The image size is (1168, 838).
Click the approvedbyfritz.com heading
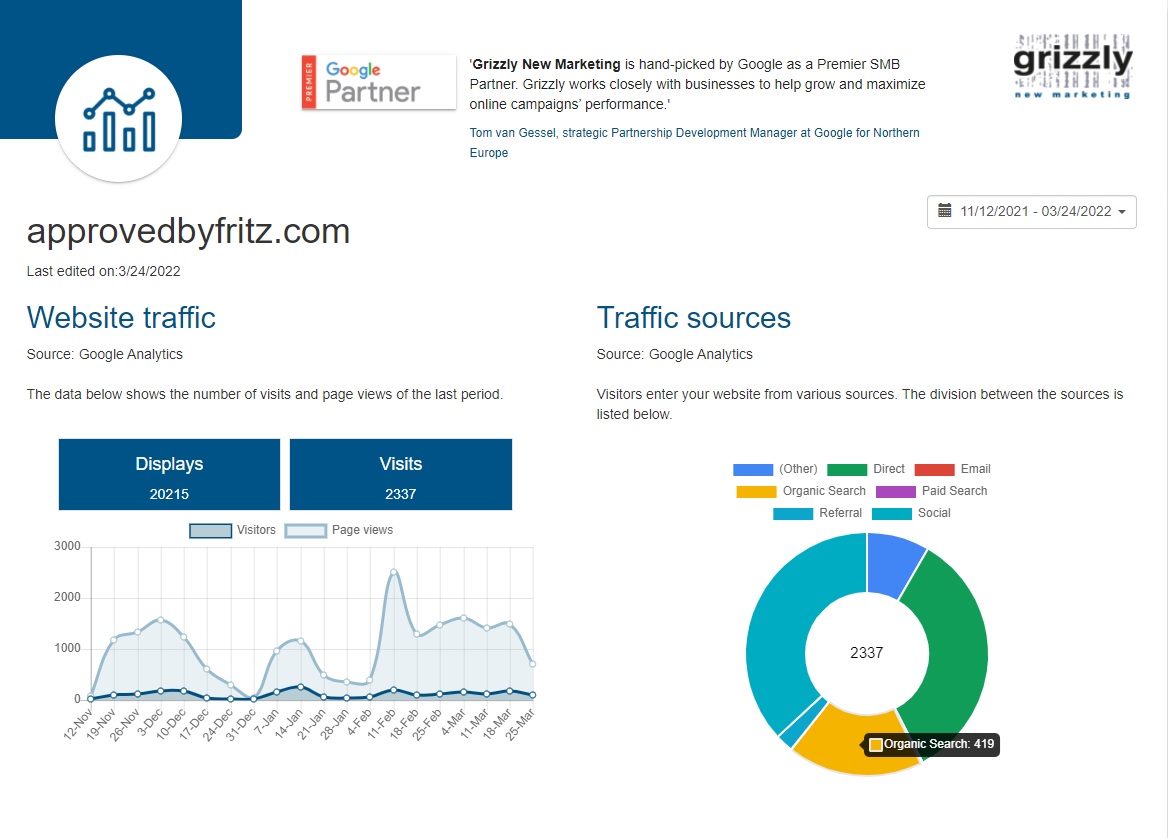[188, 231]
